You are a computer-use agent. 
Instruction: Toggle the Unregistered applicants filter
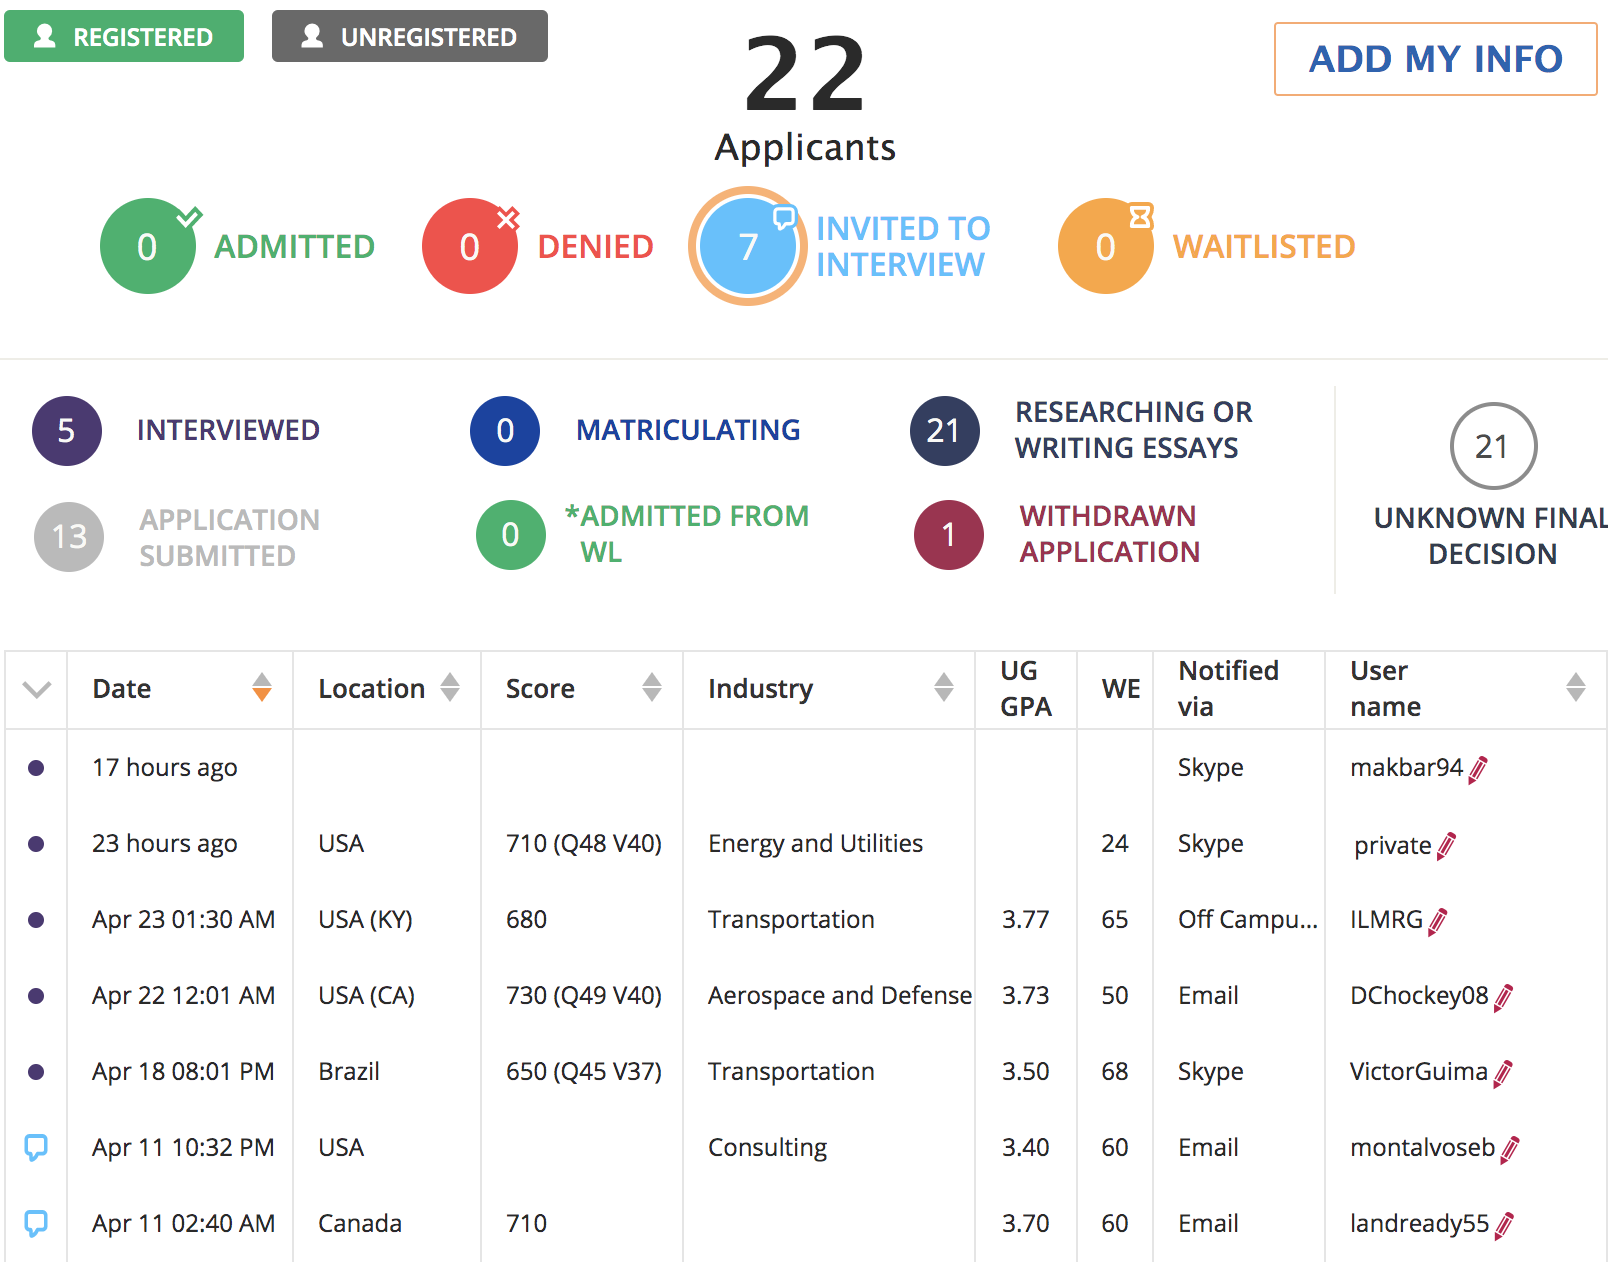(410, 37)
